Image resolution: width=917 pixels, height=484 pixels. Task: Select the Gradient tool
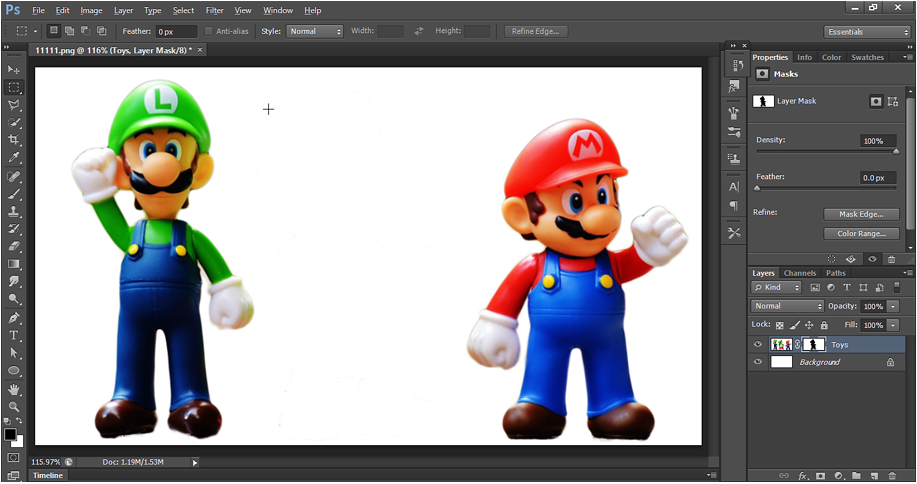13,264
